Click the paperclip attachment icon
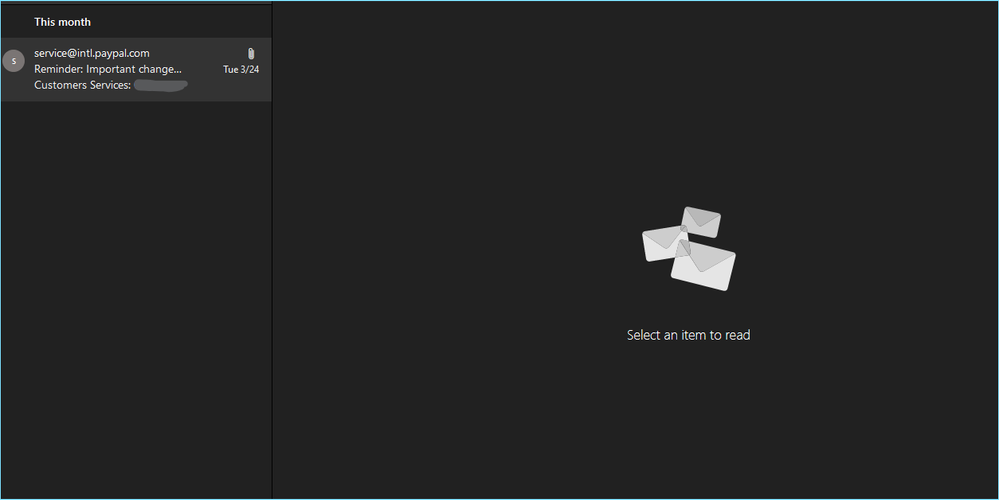The height and width of the screenshot is (500, 999). tap(251, 54)
